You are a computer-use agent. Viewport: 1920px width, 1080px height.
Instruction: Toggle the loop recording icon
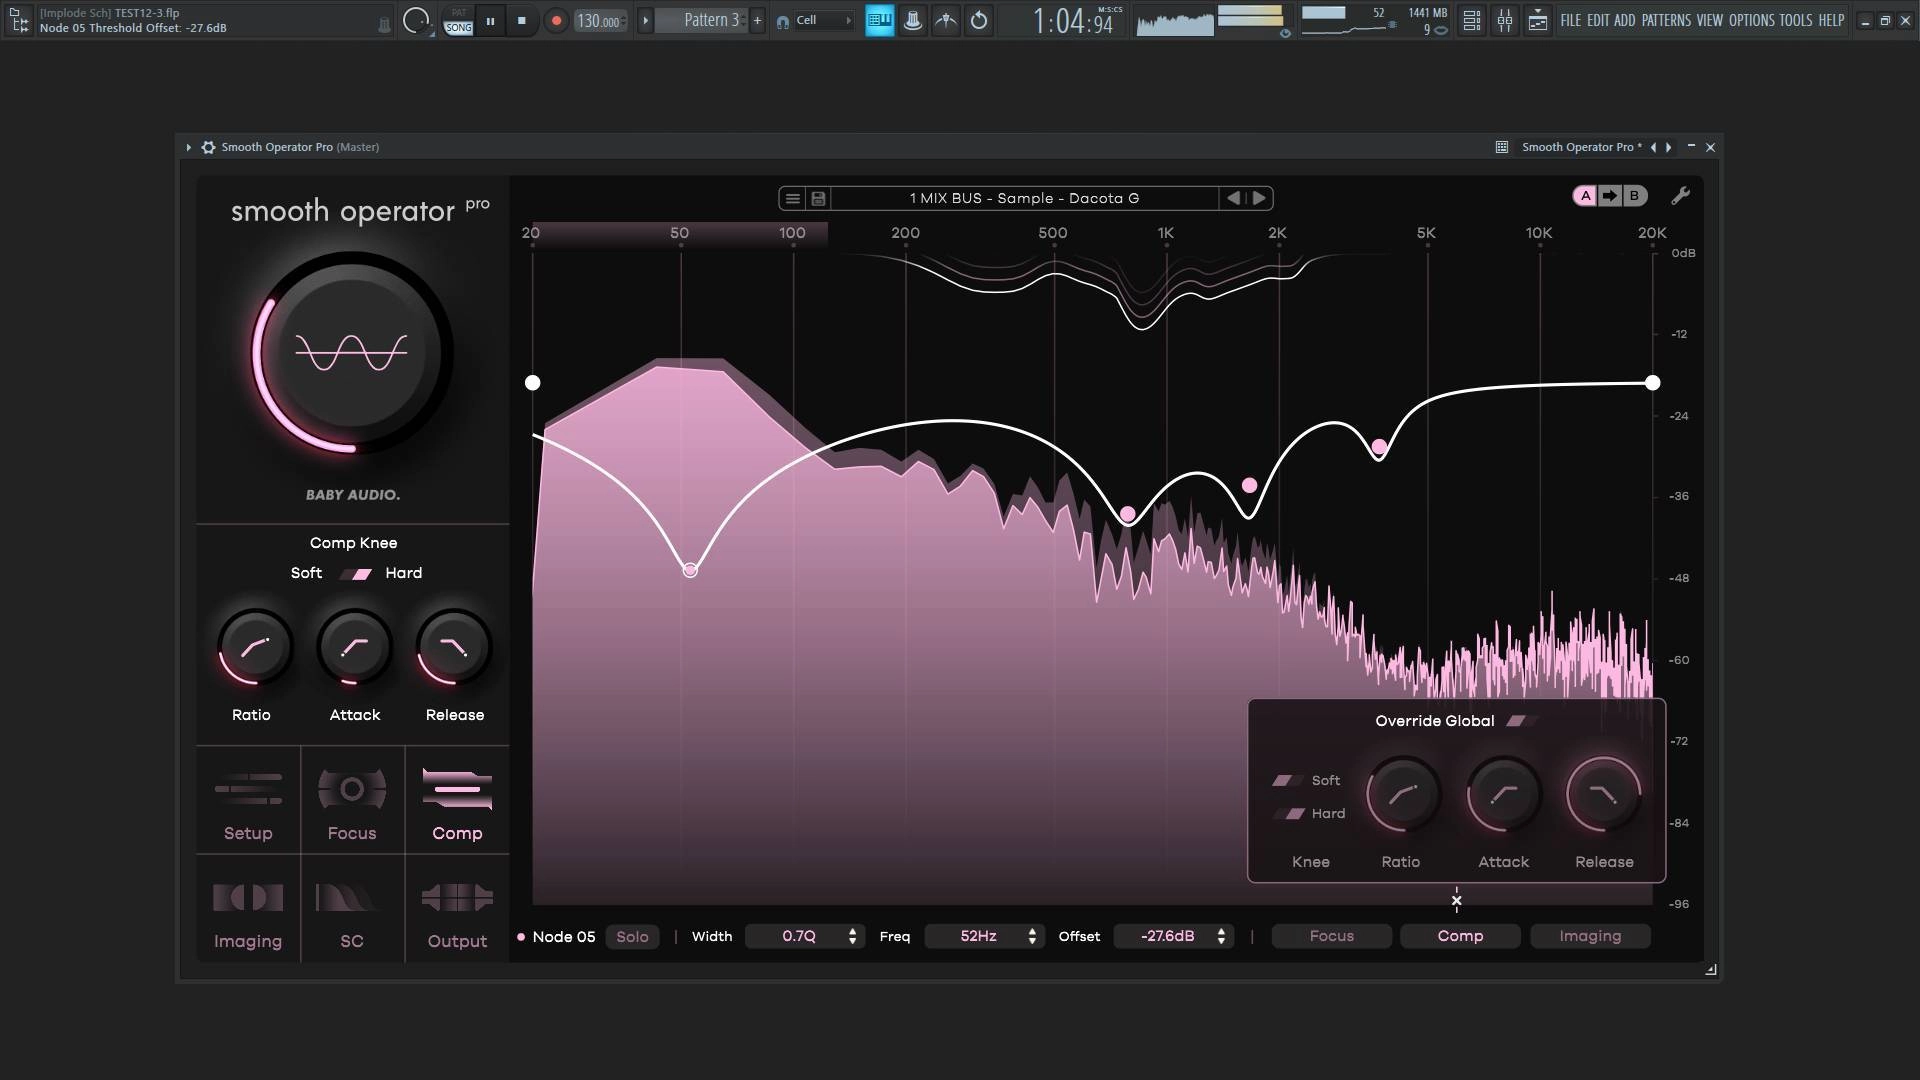(x=979, y=20)
